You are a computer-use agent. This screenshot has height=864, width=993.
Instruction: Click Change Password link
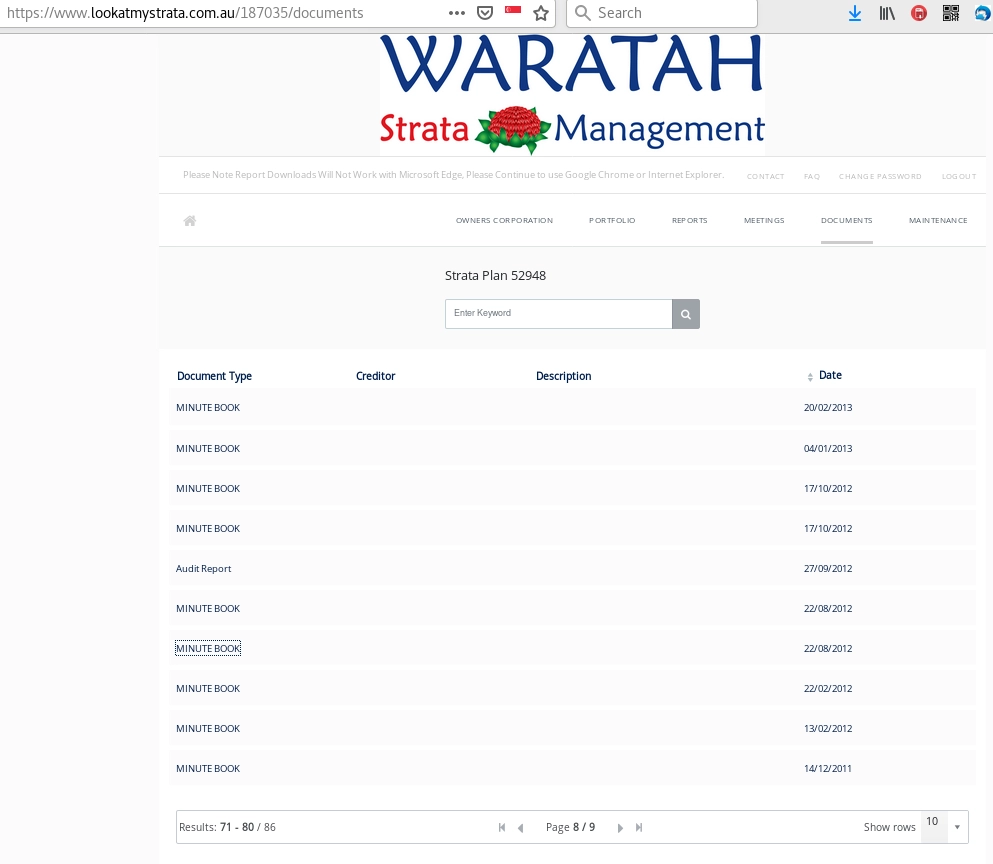[x=880, y=176]
